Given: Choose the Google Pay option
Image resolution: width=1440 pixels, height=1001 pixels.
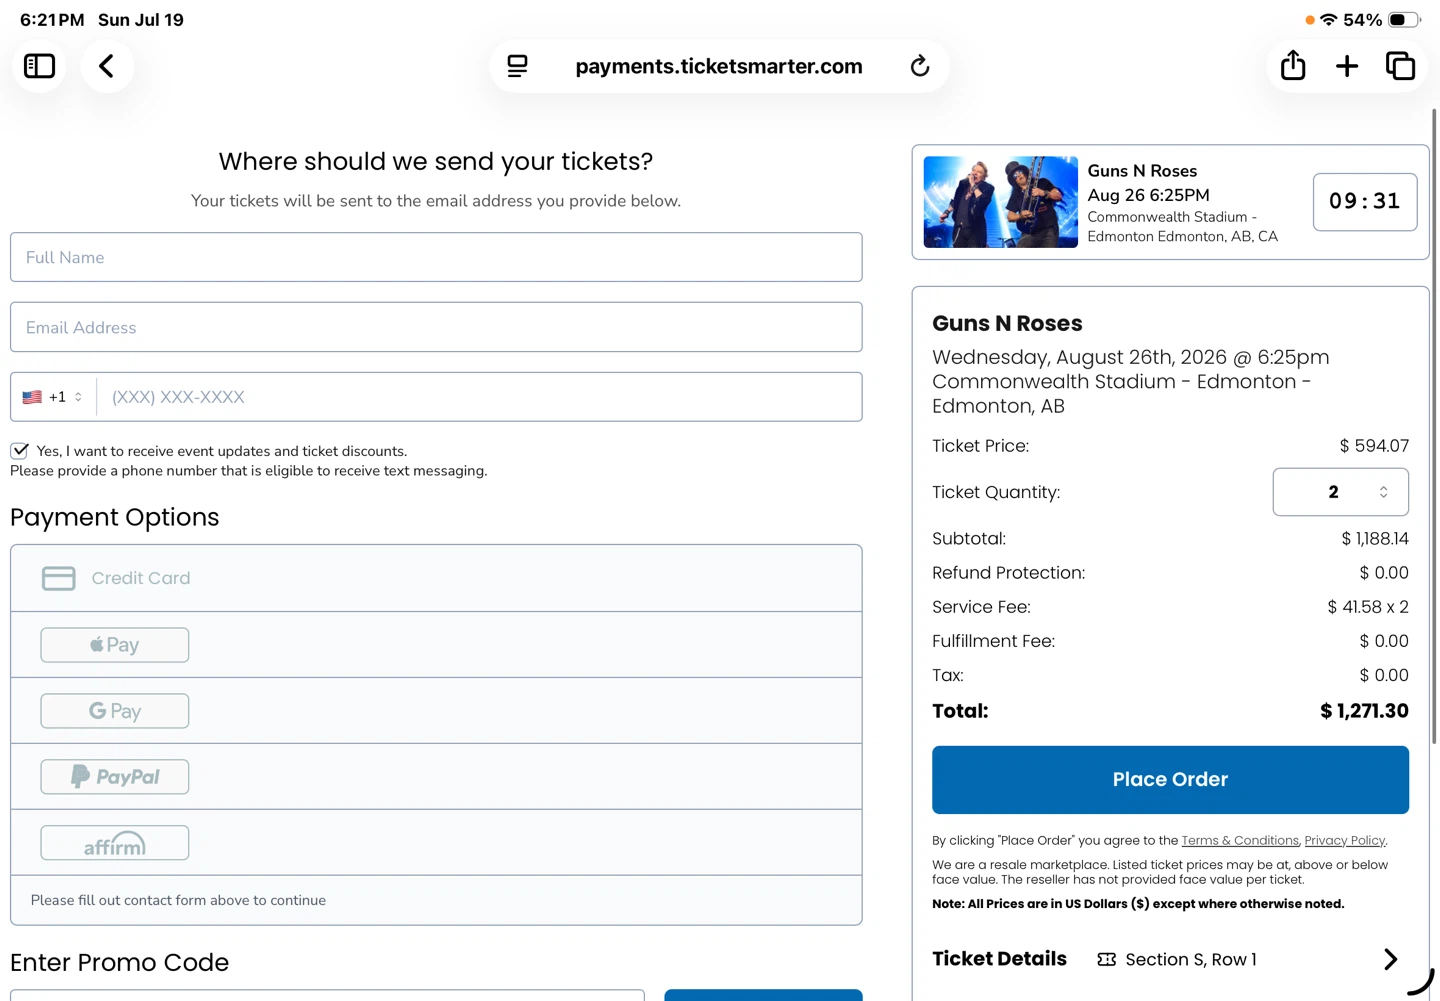Looking at the screenshot, I should click(x=115, y=711).
